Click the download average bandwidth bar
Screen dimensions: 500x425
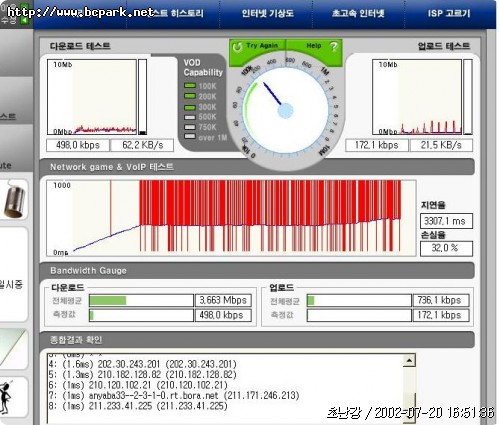pos(141,300)
